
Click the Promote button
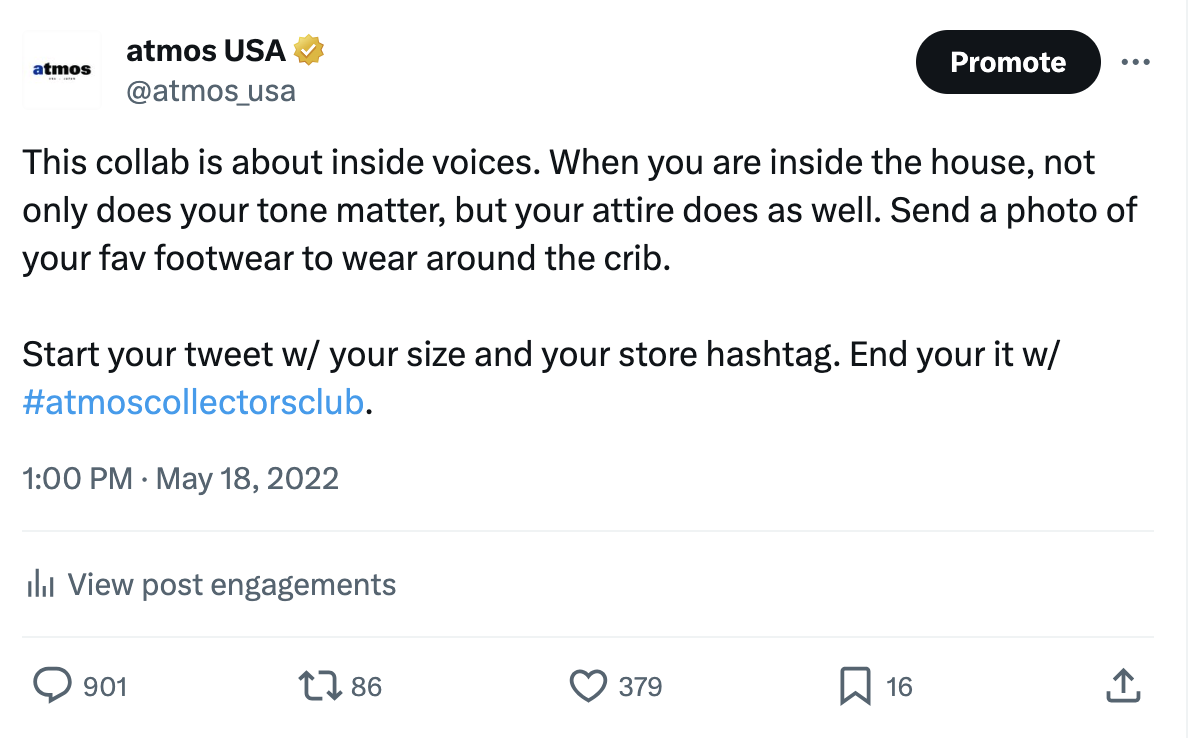click(1007, 62)
